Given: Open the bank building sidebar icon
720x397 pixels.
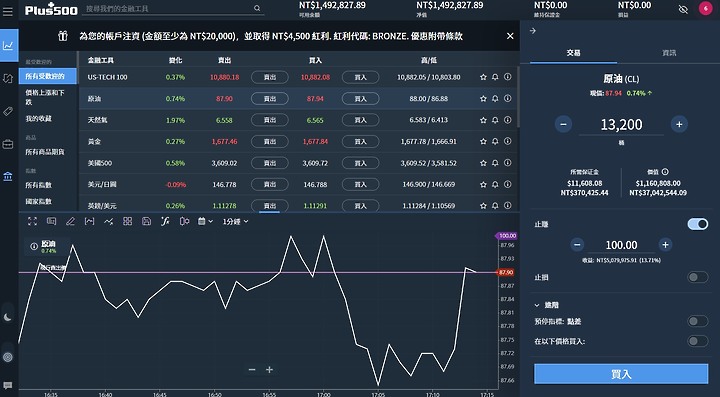Looking at the screenshot, I should [x=8, y=176].
